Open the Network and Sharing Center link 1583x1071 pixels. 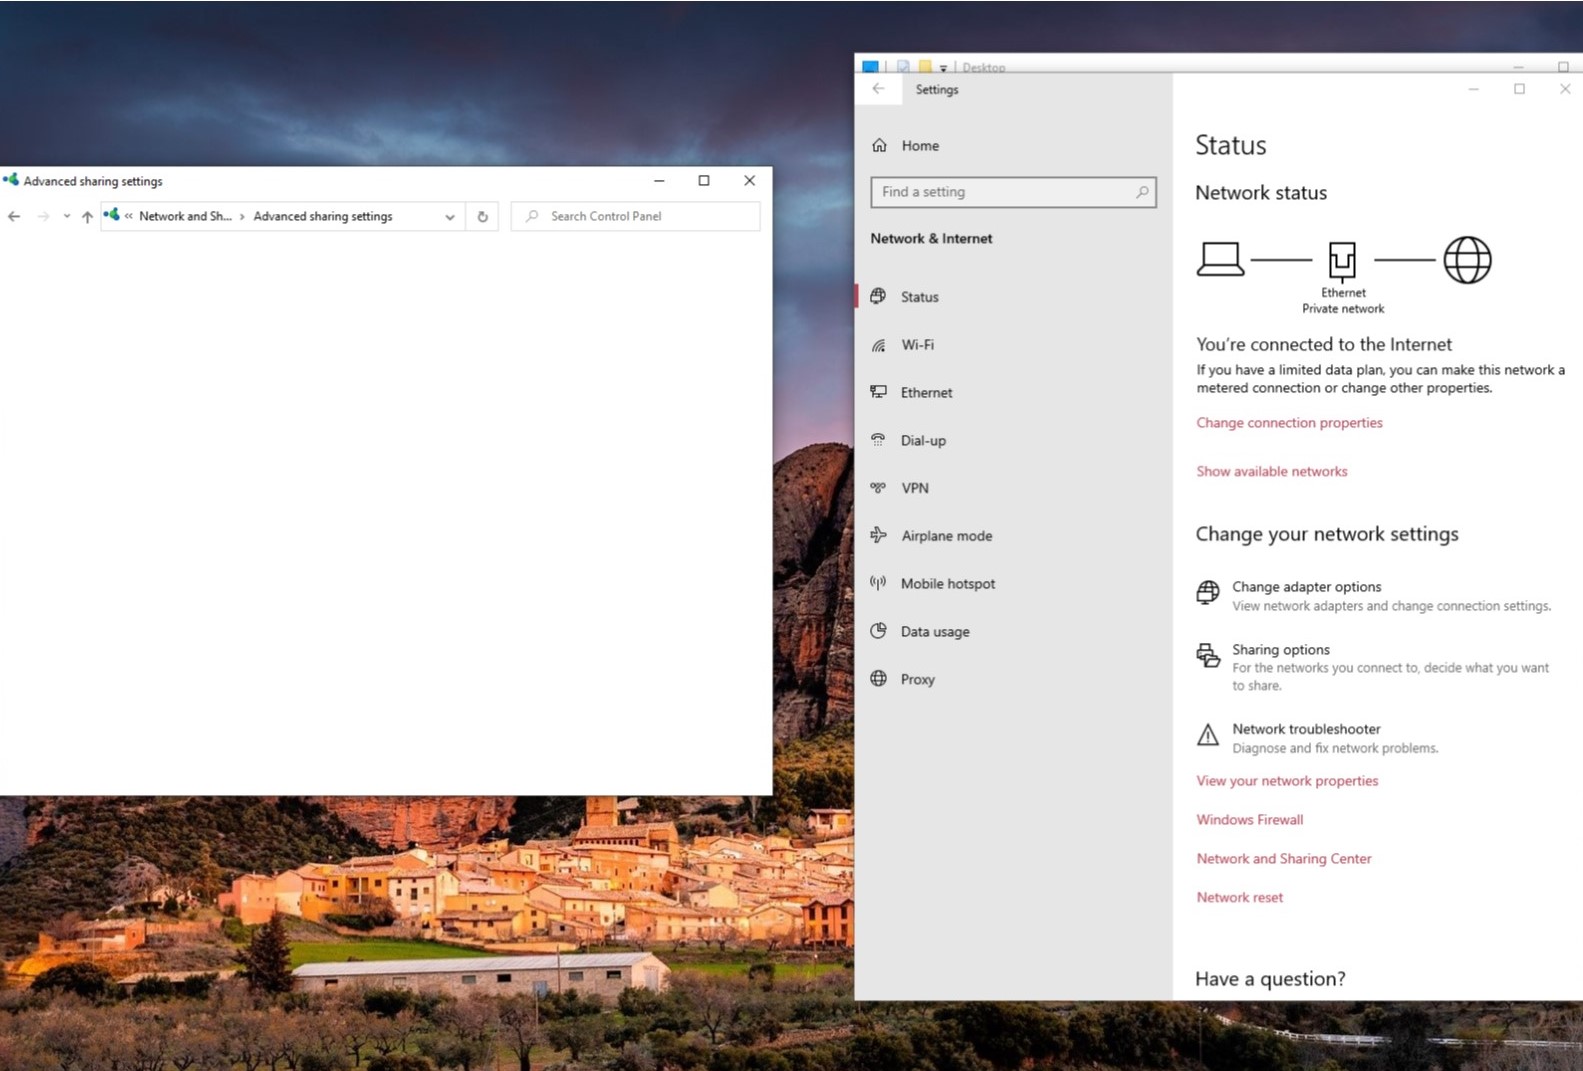pos(1283,858)
